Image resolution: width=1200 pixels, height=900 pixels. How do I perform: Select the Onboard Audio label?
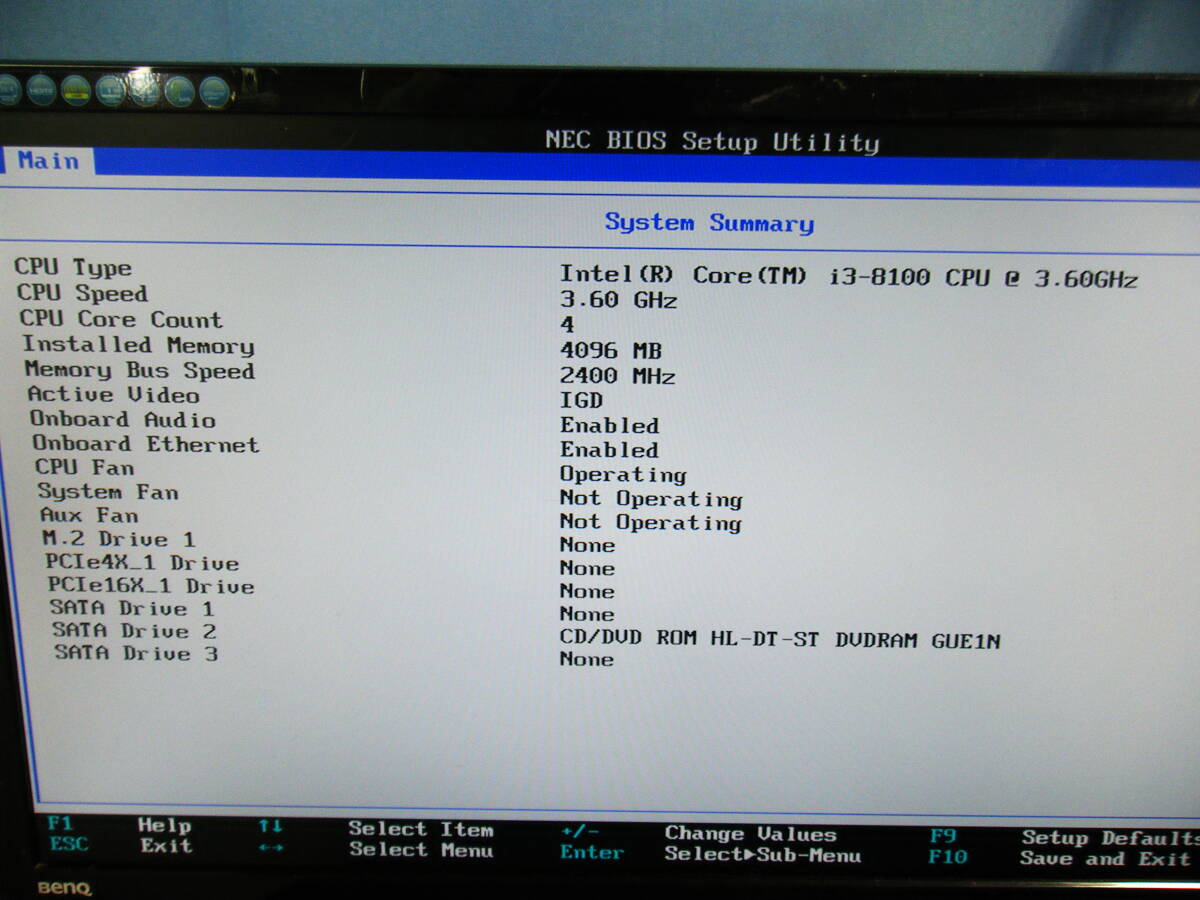[x=123, y=419]
